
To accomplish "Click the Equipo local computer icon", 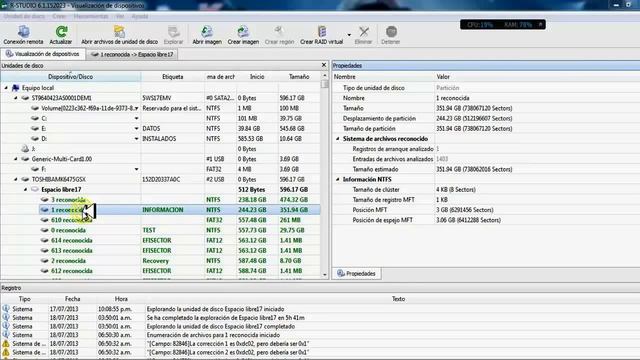I will [x=16, y=88].
